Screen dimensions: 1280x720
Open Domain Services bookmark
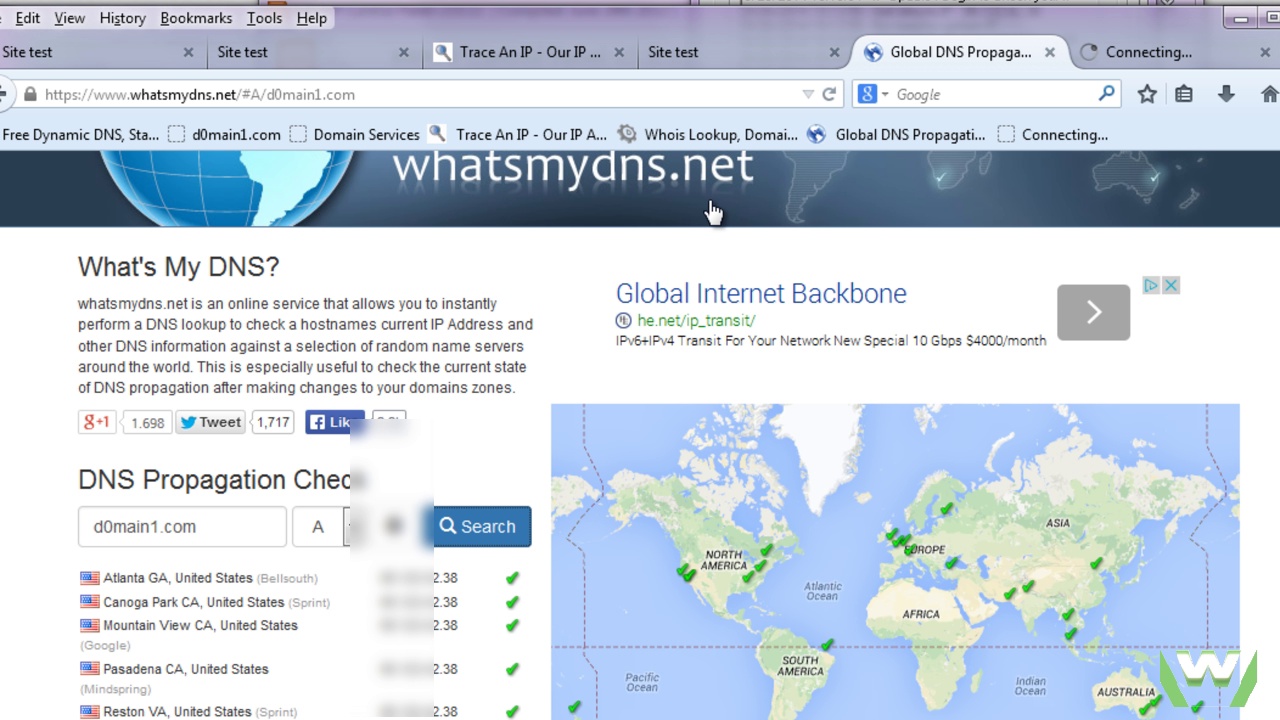click(354, 134)
